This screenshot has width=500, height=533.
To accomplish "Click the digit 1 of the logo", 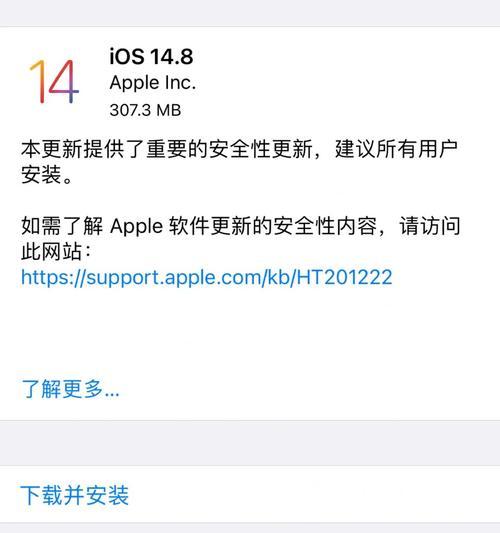I will click(37, 82).
